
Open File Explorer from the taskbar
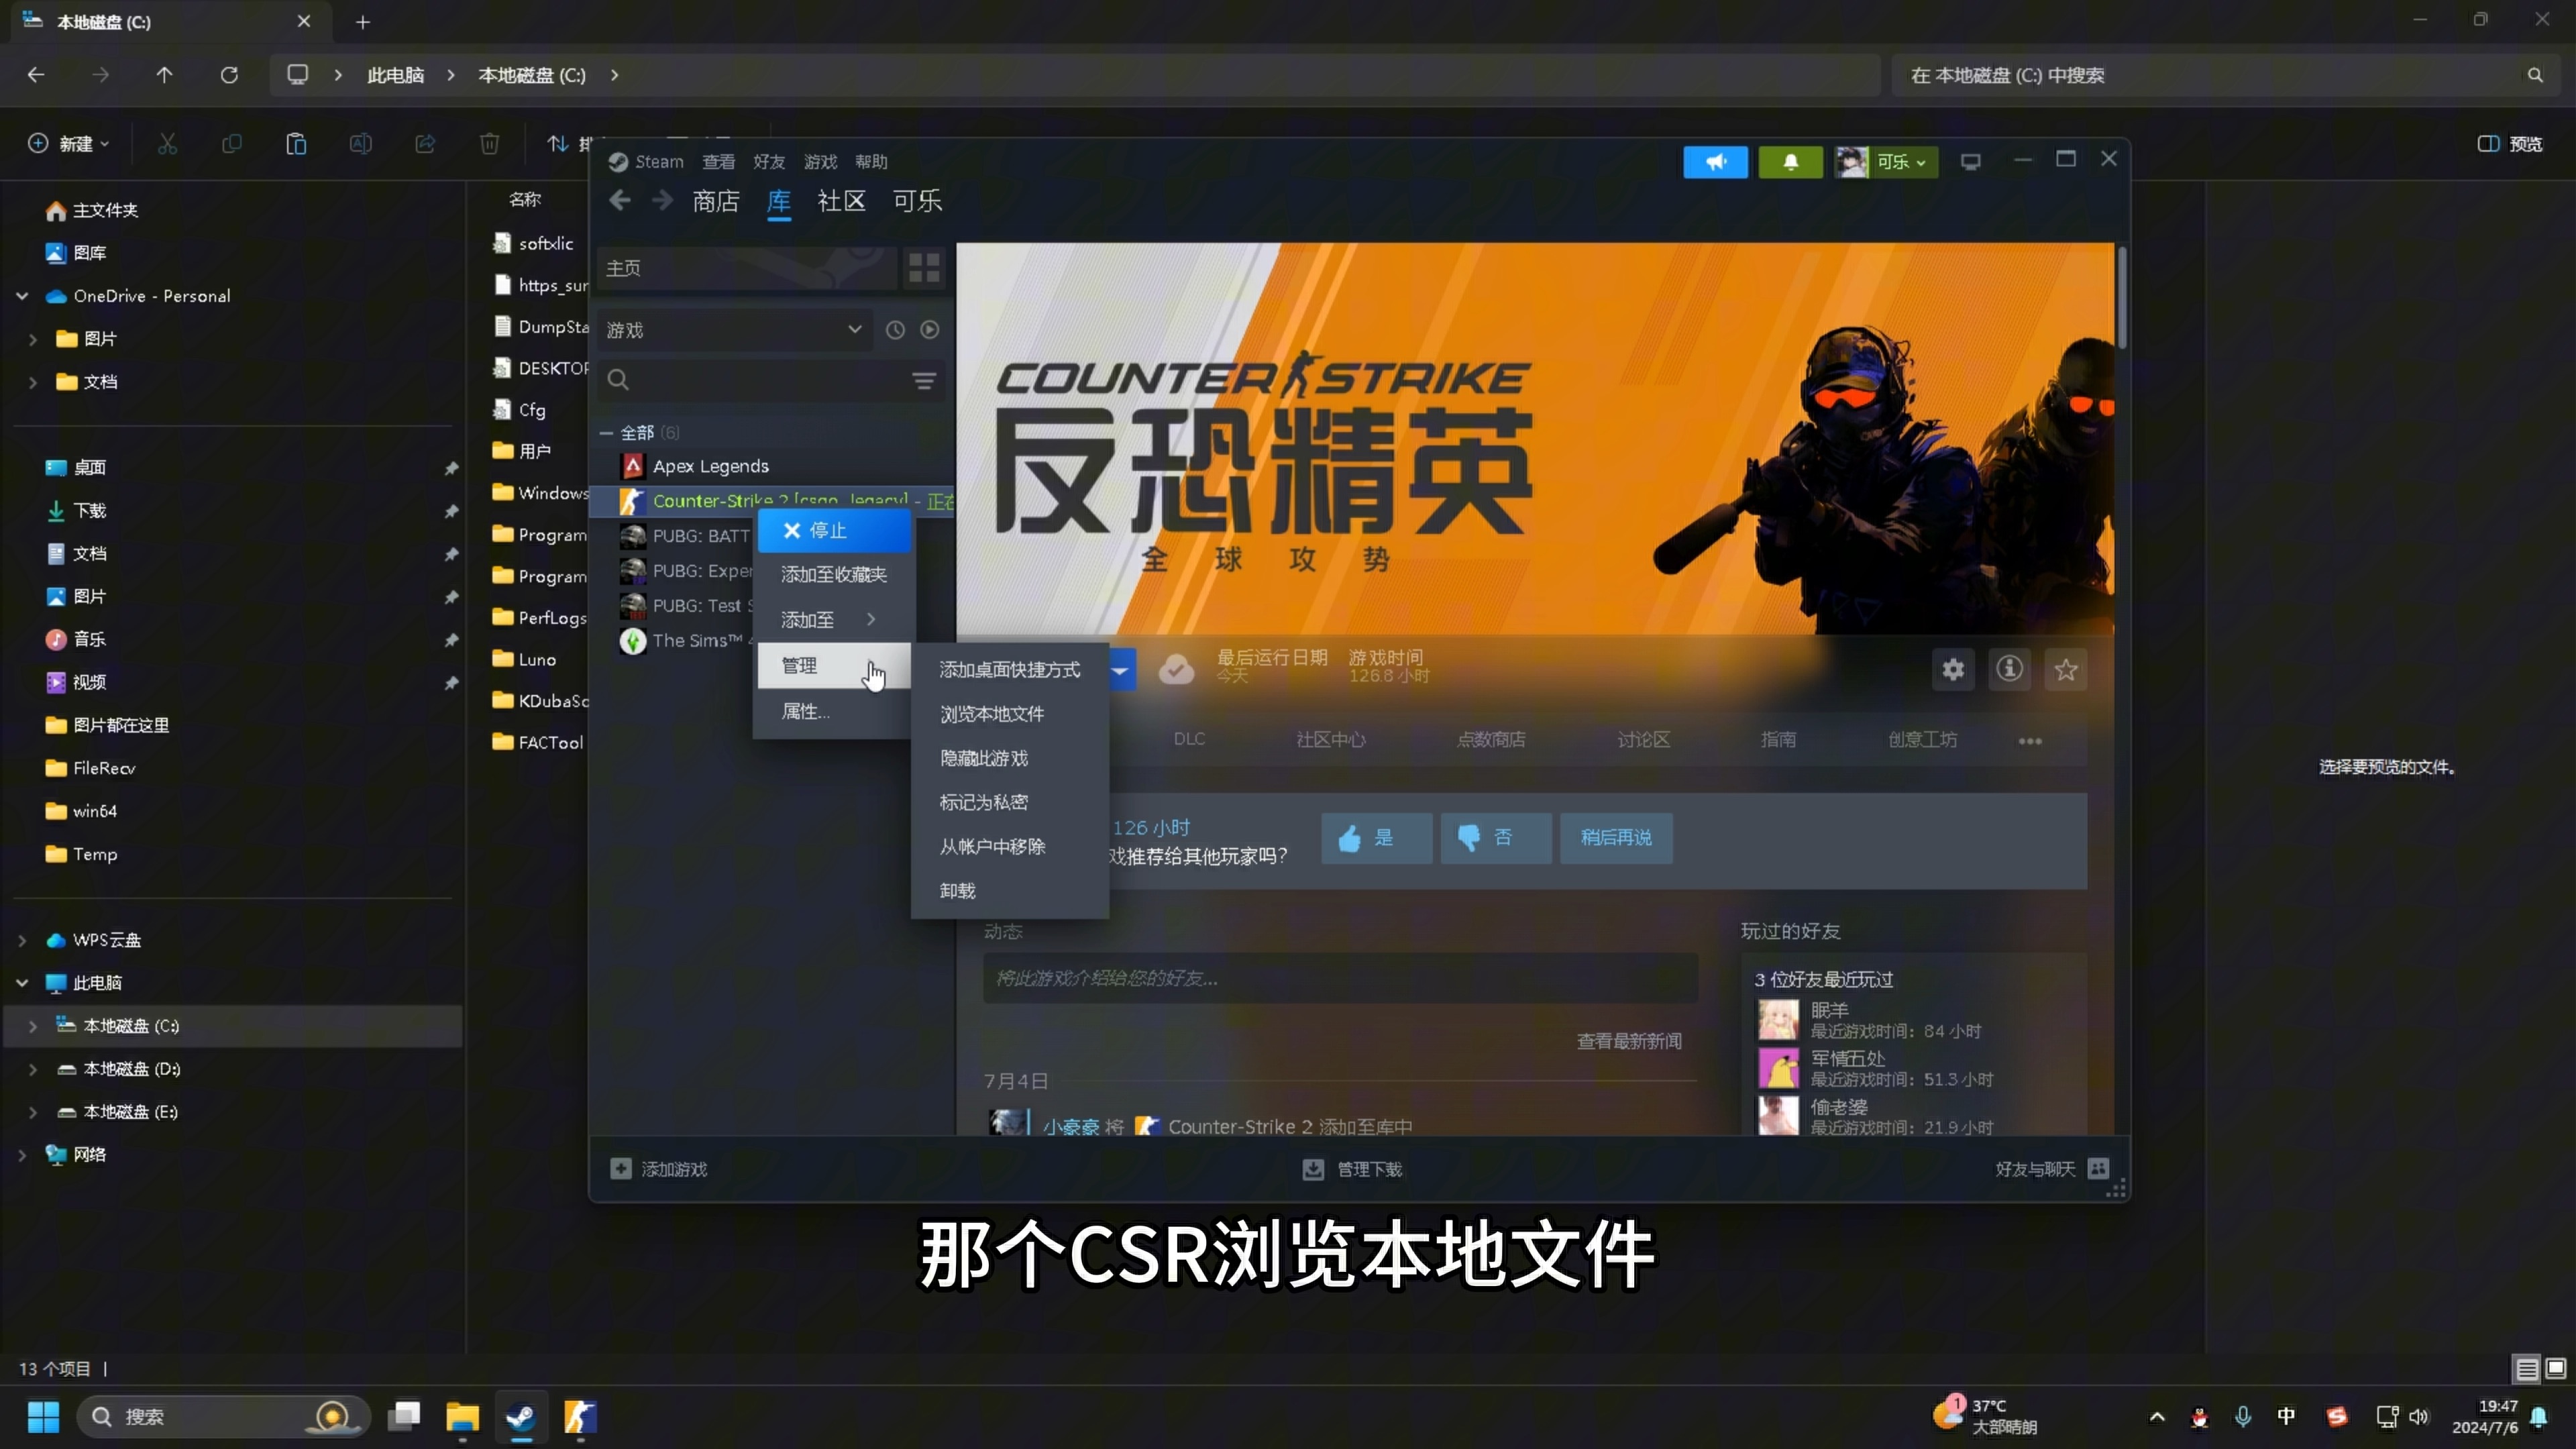(462, 1417)
